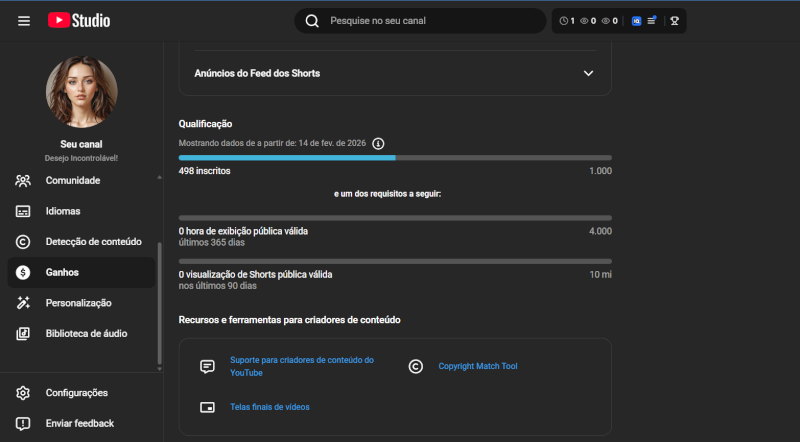Viewport: 800px width, 442px height.
Task: Click the subscribers progress bar
Action: coord(394,158)
